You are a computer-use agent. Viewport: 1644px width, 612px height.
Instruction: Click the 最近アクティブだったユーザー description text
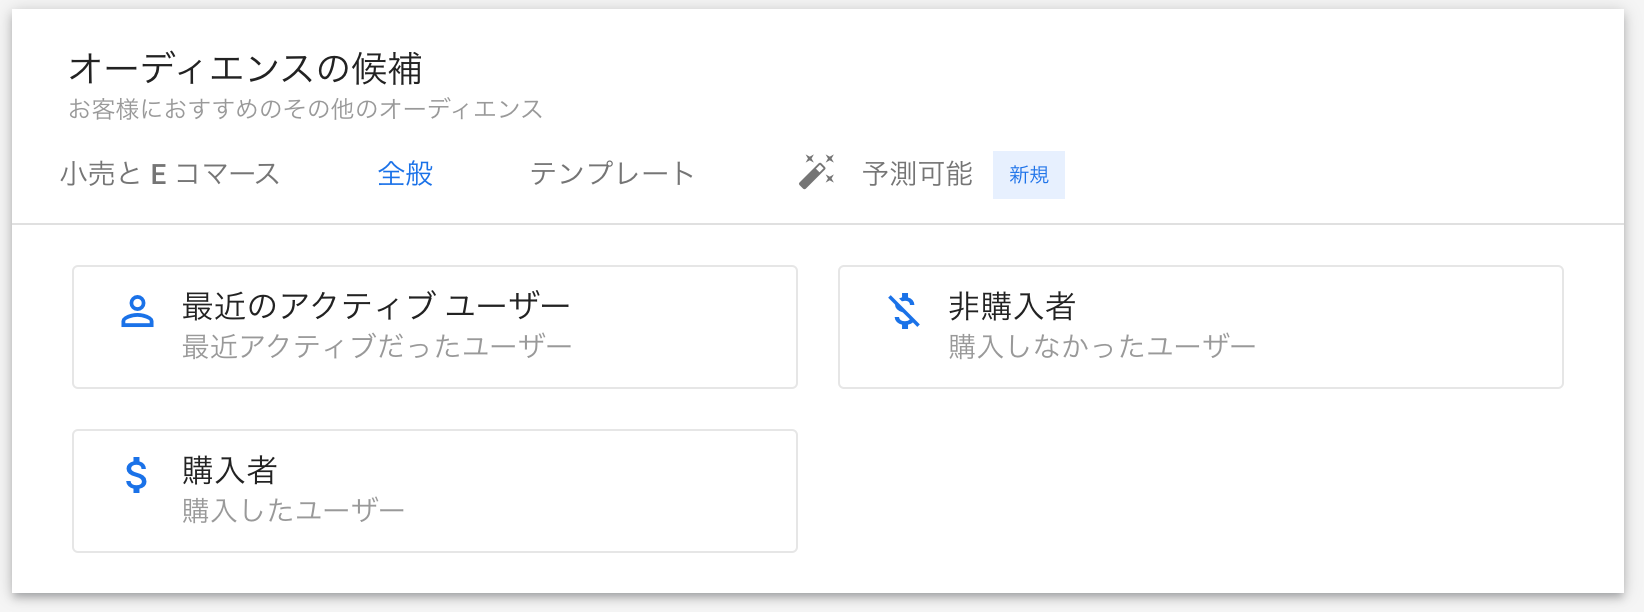[377, 346]
